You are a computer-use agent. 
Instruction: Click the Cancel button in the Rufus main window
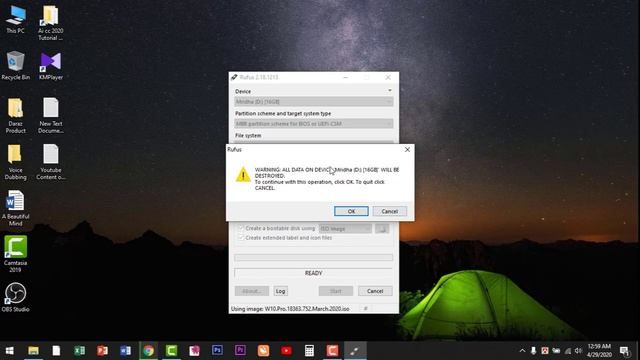[375, 291]
